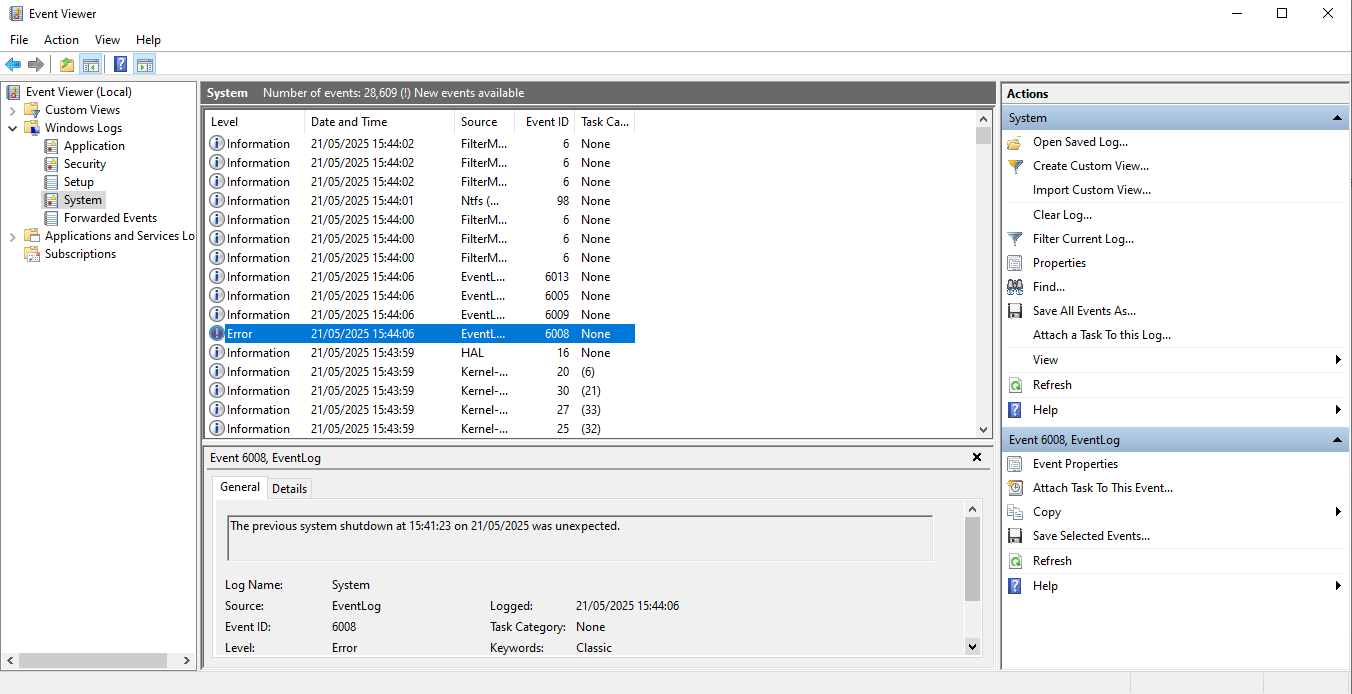The image size is (1352, 694).
Task: Click the unexpected shutdown description text box
Action: (580, 538)
